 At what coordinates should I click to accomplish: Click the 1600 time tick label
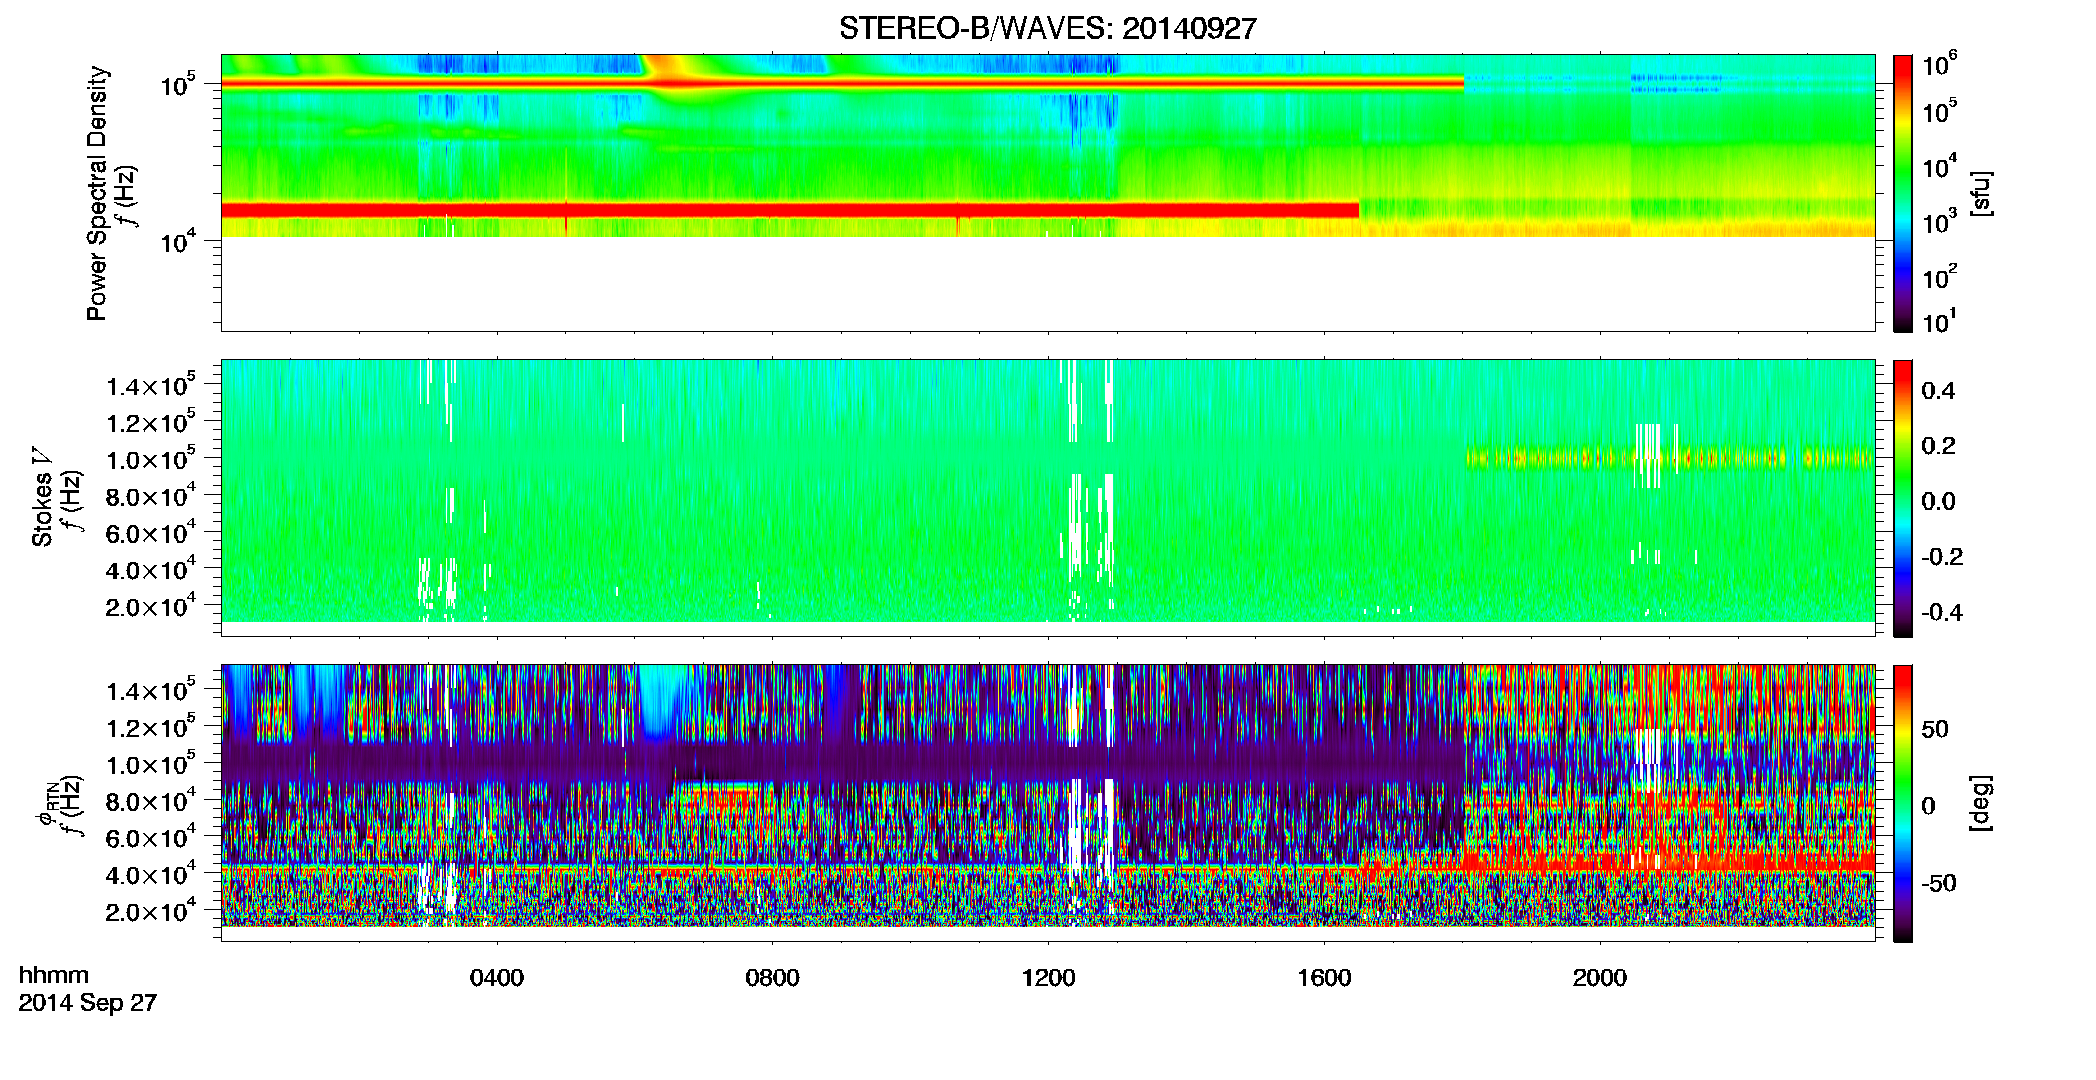tap(1324, 977)
